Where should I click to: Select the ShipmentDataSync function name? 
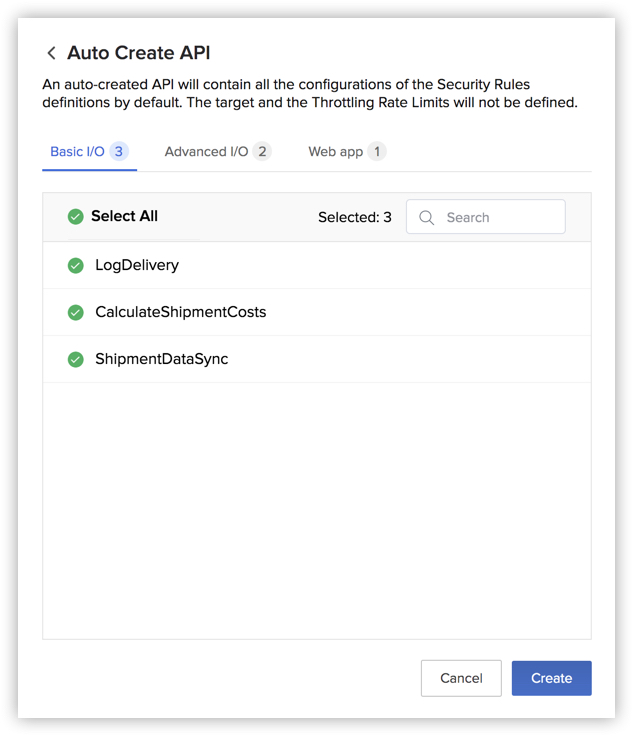coord(162,359)
